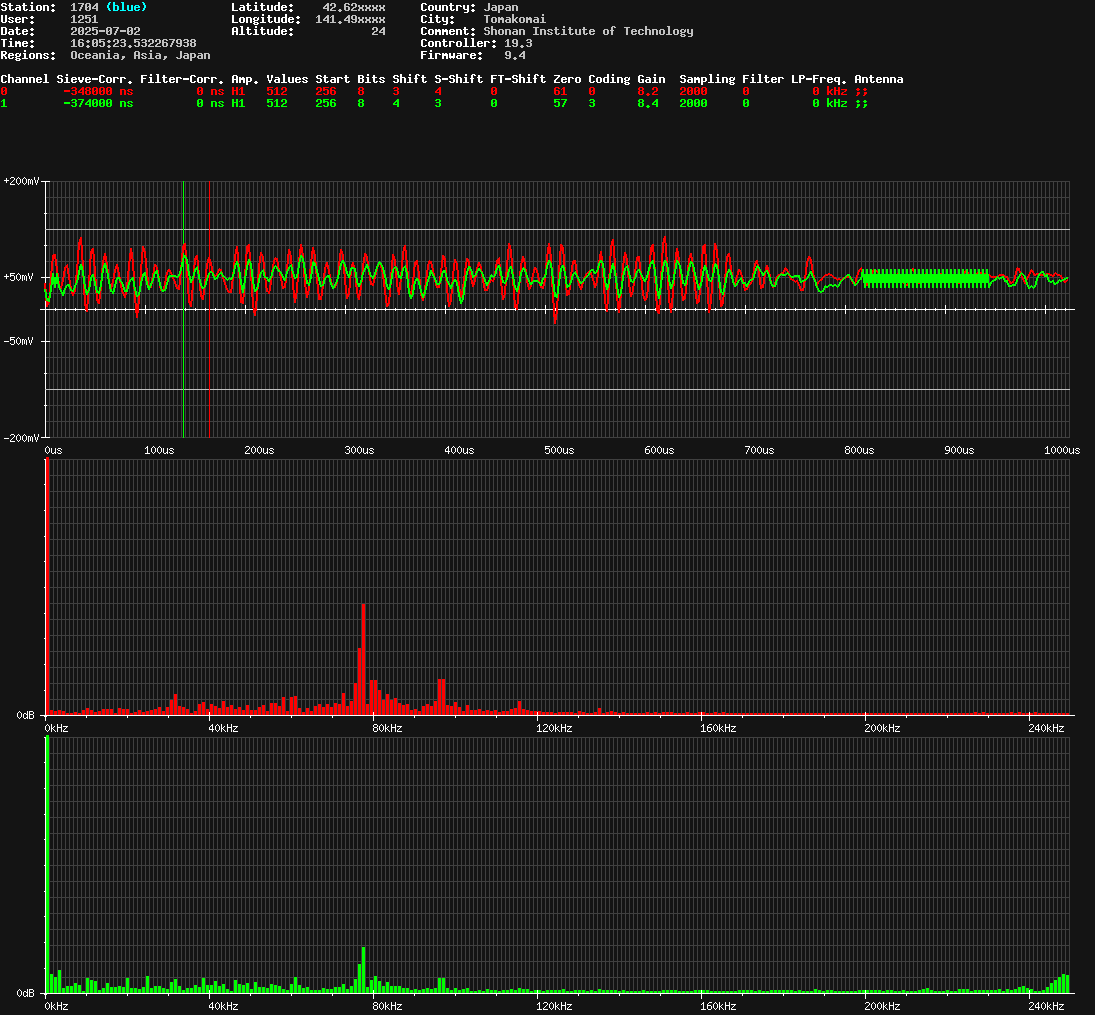Image resolution: width=1095 pixels, height=1015 pixels.
Task: Click the "Filter-Corr." column header
Action: coord(182,79)
